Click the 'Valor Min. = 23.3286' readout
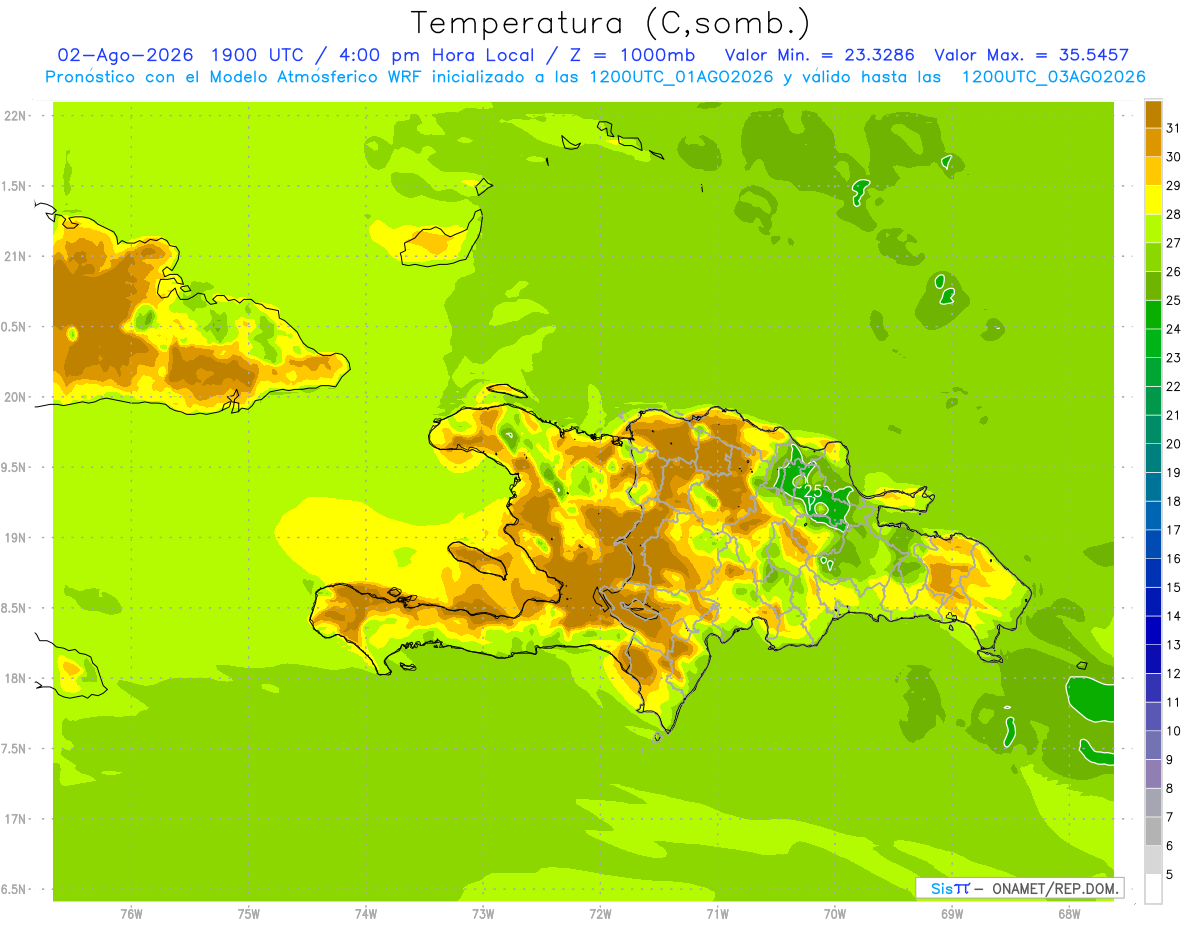 click(x=820, y=55)
